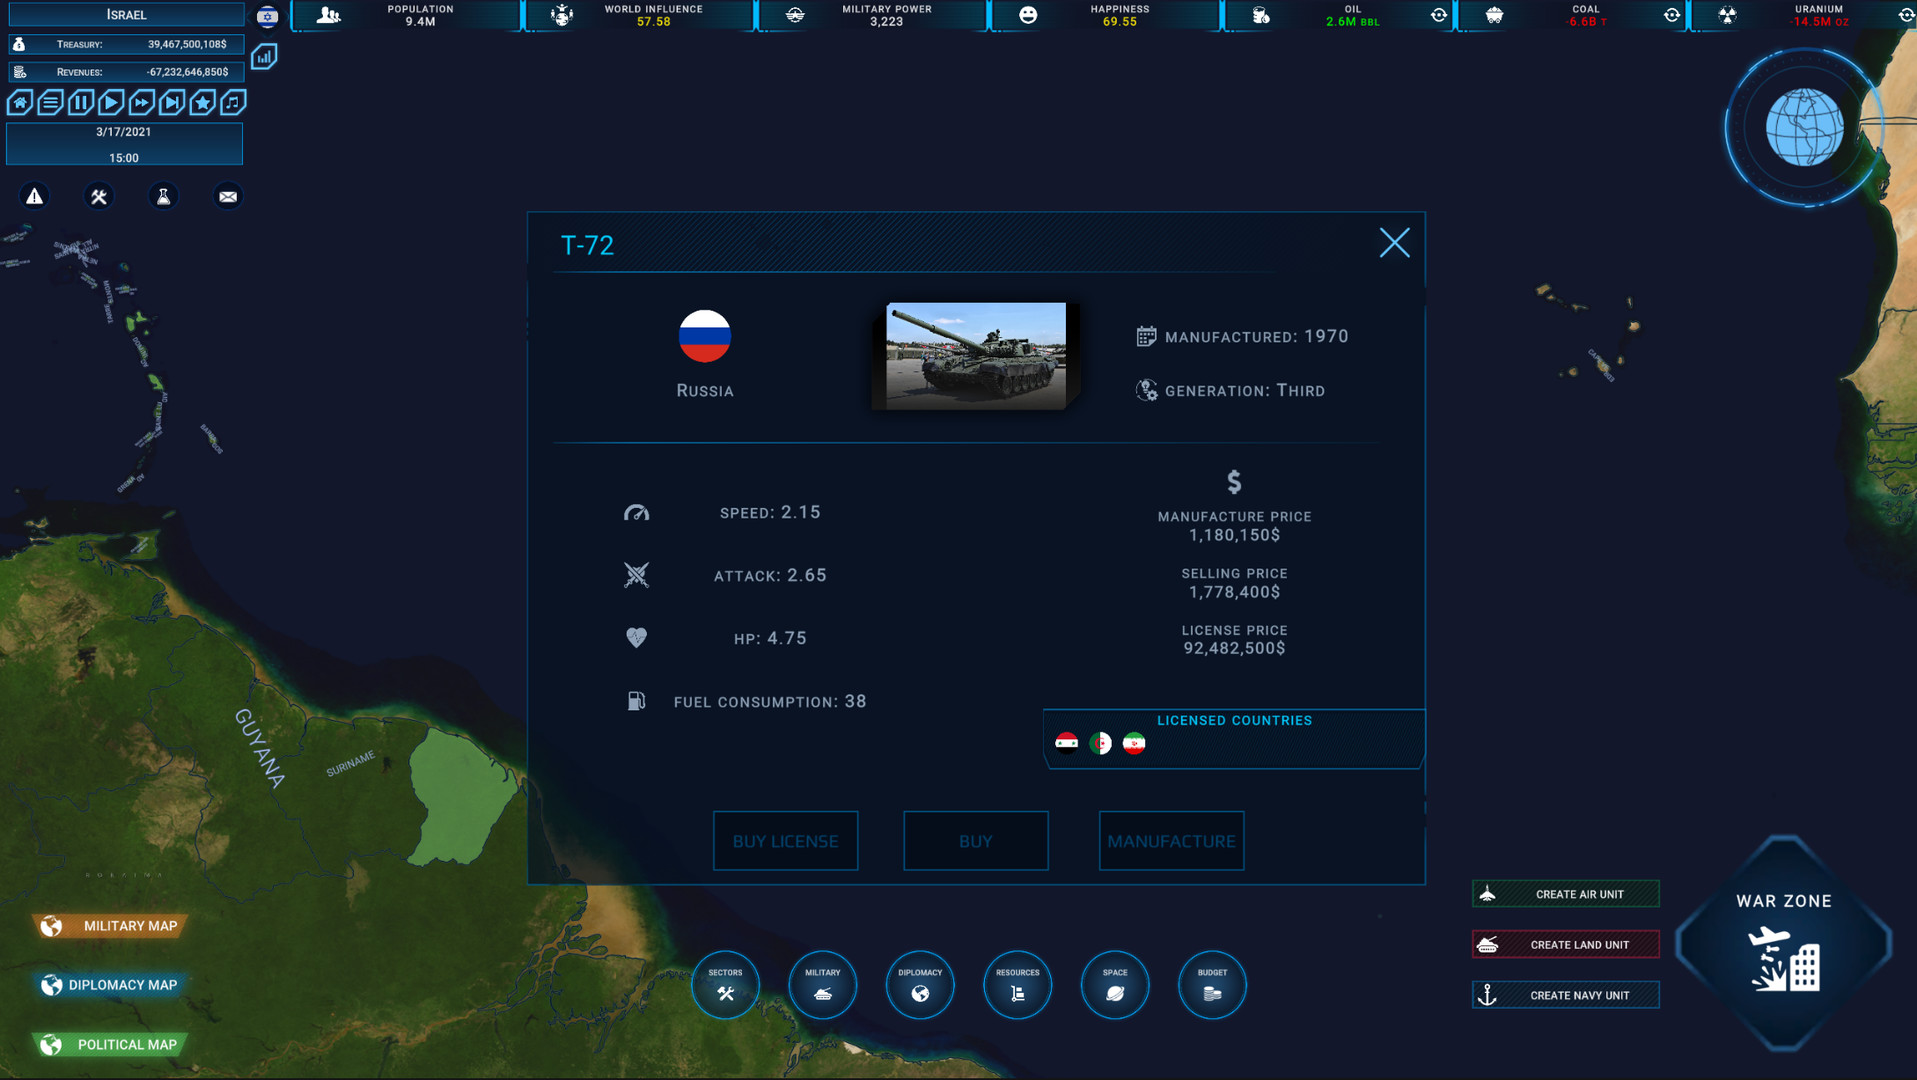Click the statistics chart icon below the treasury
The height and width of the screenshot is (1080, 1917).
[x=263, y=57]
